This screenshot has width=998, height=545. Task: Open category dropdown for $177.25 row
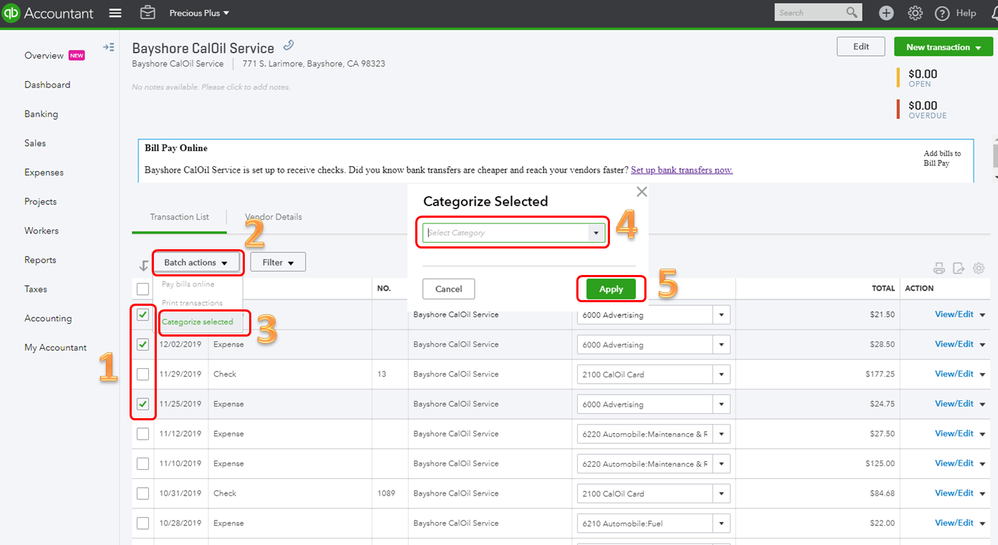click(721, 374)
